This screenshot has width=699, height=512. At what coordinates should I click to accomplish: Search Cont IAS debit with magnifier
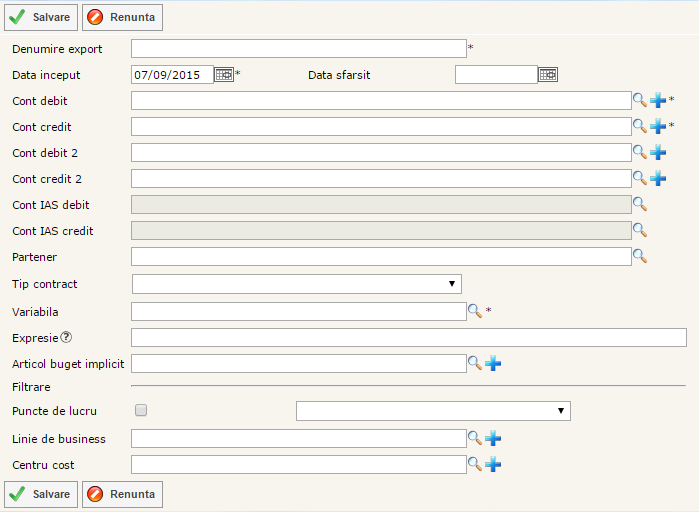pos(640,204)
